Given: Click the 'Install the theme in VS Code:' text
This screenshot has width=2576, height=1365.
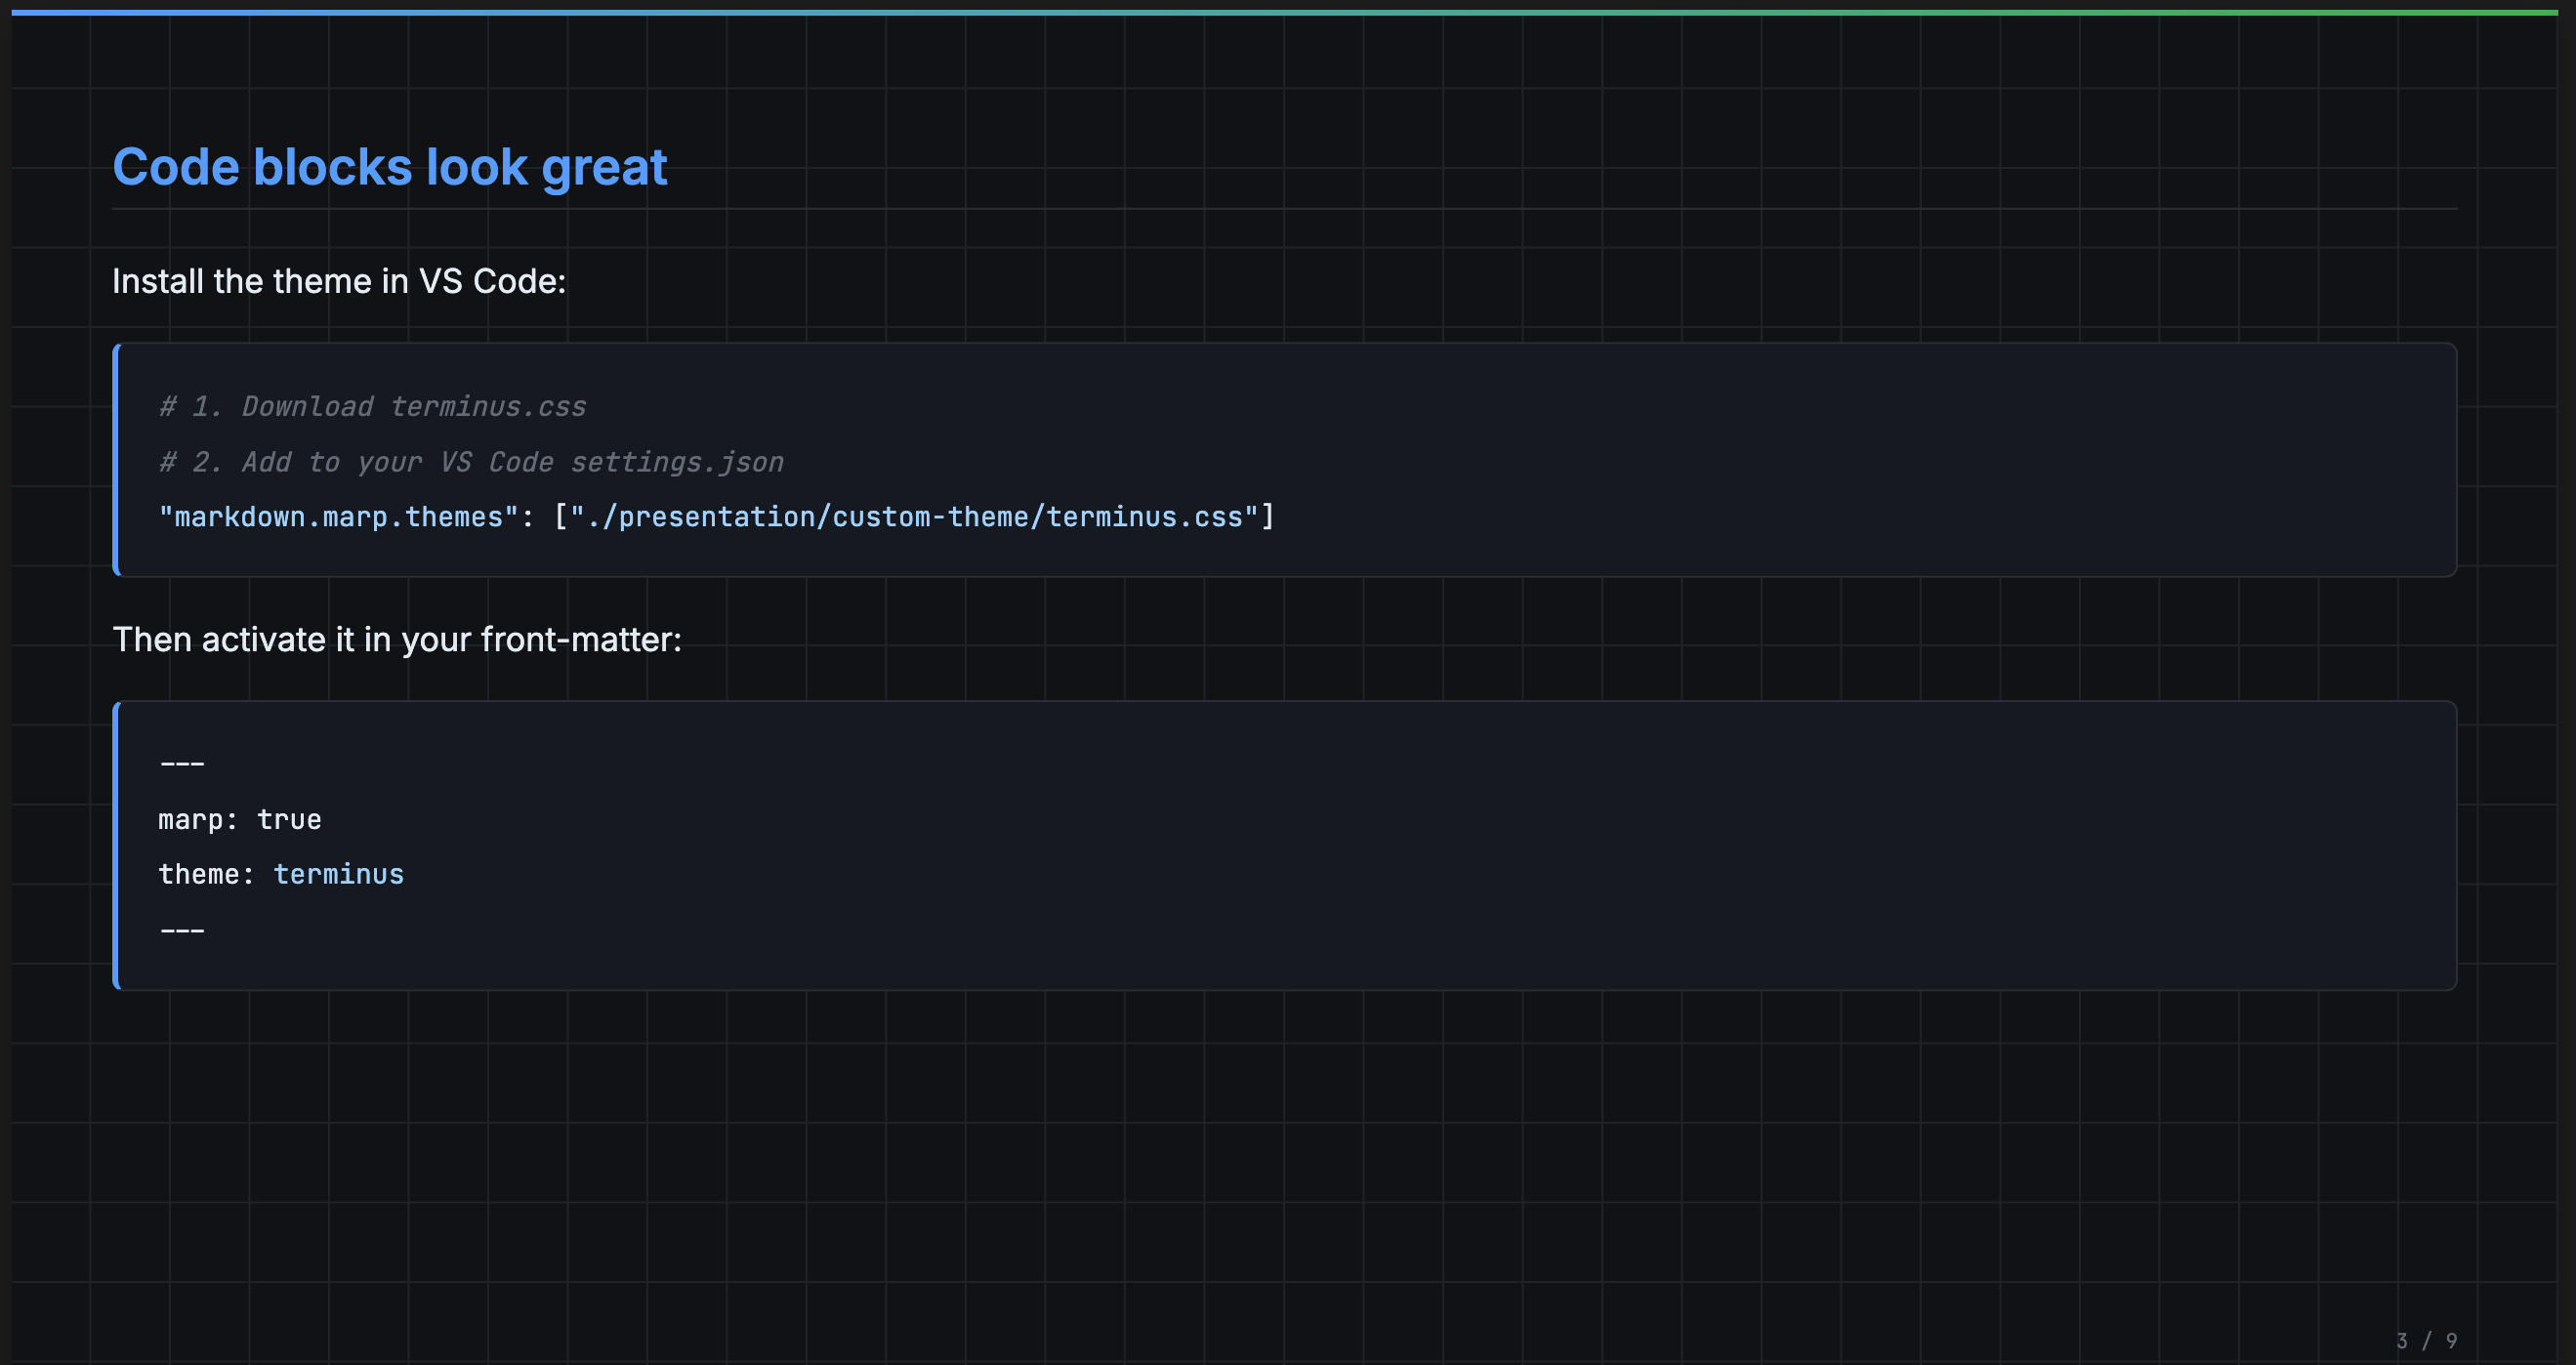Looking at the screenshot, I should coord(339,281).
